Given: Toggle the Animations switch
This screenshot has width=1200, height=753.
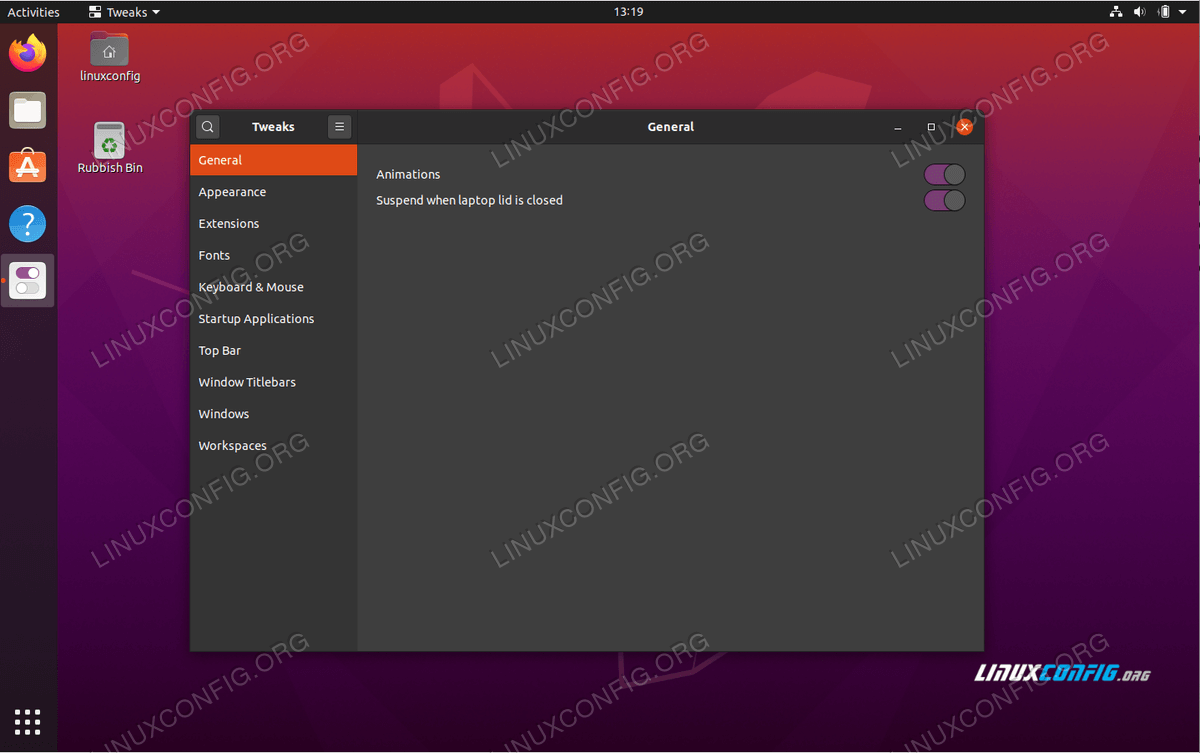Looking at the screenshot, I should 944,175.
